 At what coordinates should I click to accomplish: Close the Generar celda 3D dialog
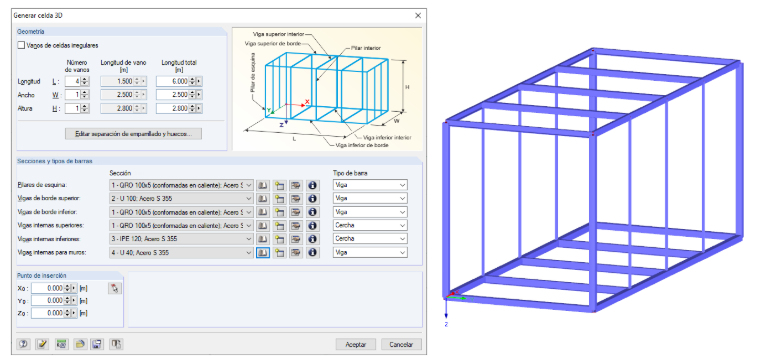click(x=418, y=15)
